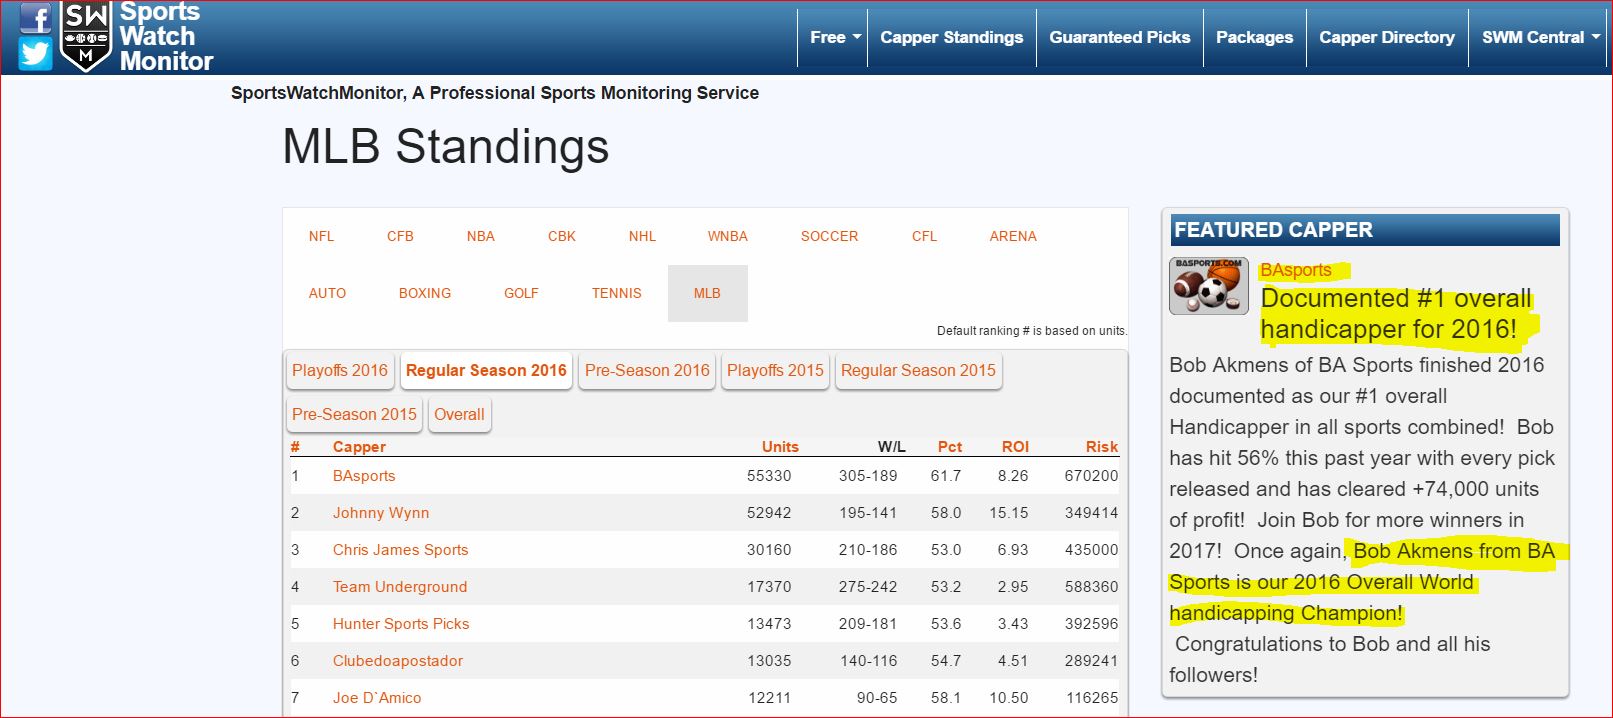This screenshot has width=1613, height=718.
Task: Open the Facebook page icon
Action: point(36,17)
